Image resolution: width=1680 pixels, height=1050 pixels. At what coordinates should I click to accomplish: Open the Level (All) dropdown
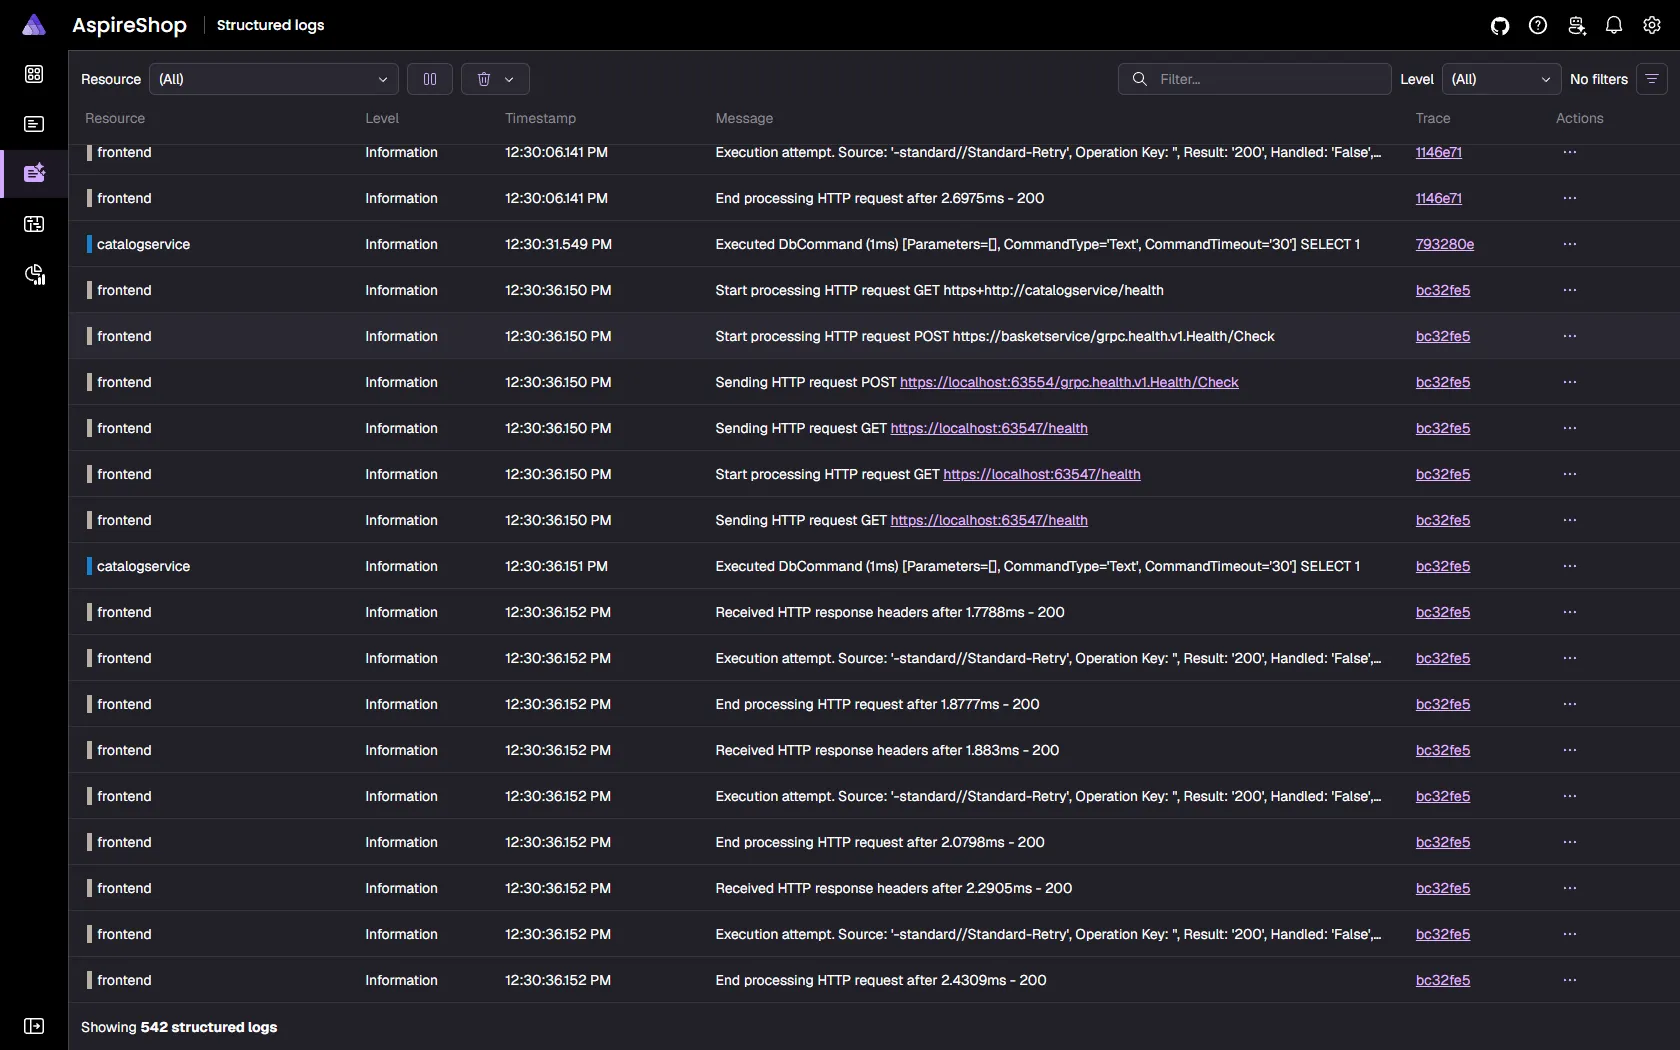(1501, 79)
